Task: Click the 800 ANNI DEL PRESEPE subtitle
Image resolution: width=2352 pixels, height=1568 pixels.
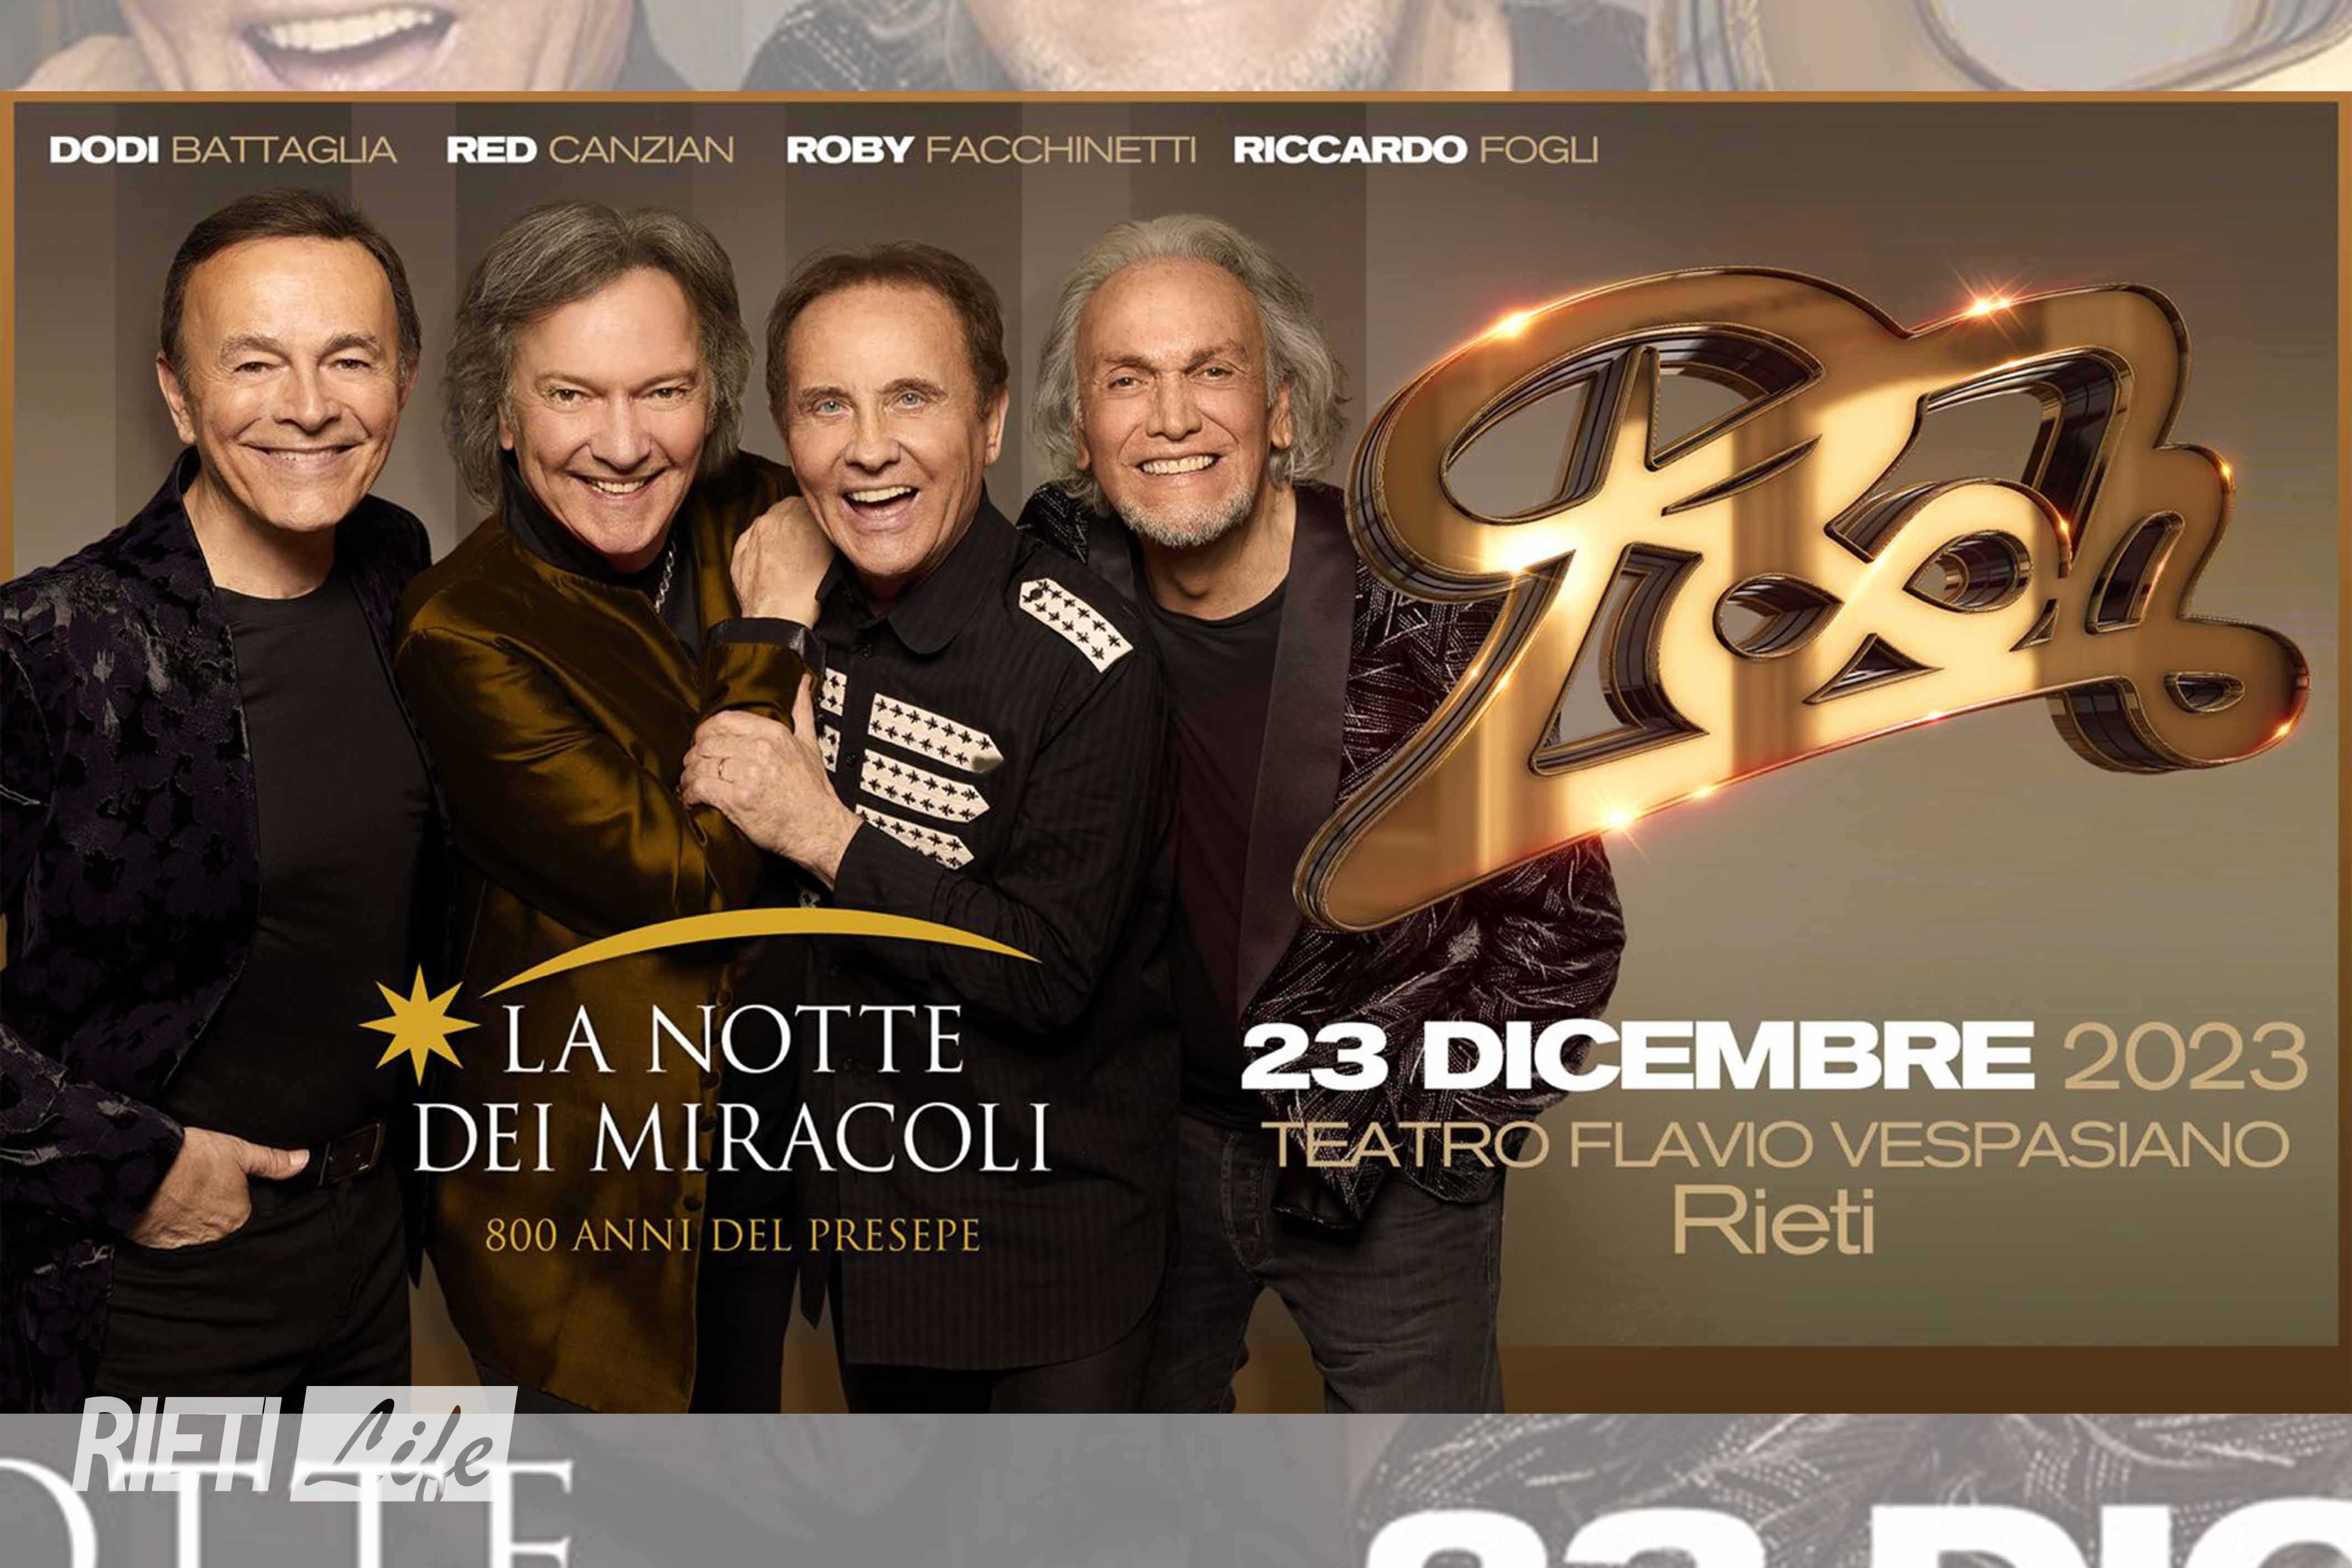Action: point(733,1236)
